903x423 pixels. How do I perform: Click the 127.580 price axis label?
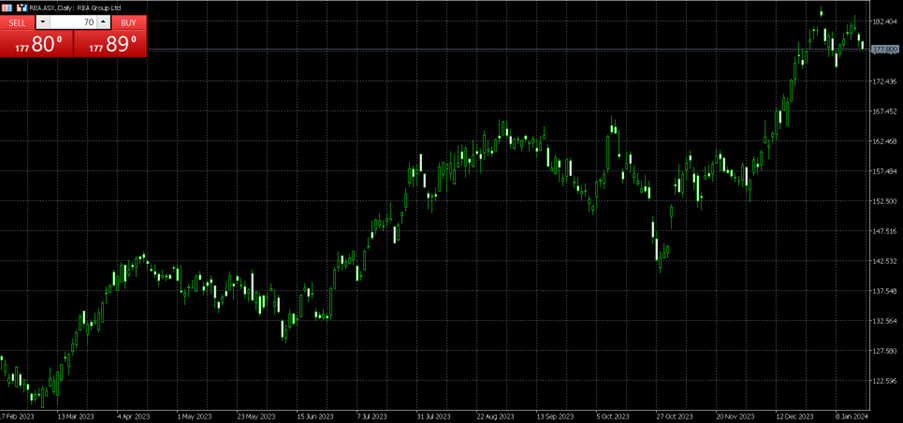(885, 350)
